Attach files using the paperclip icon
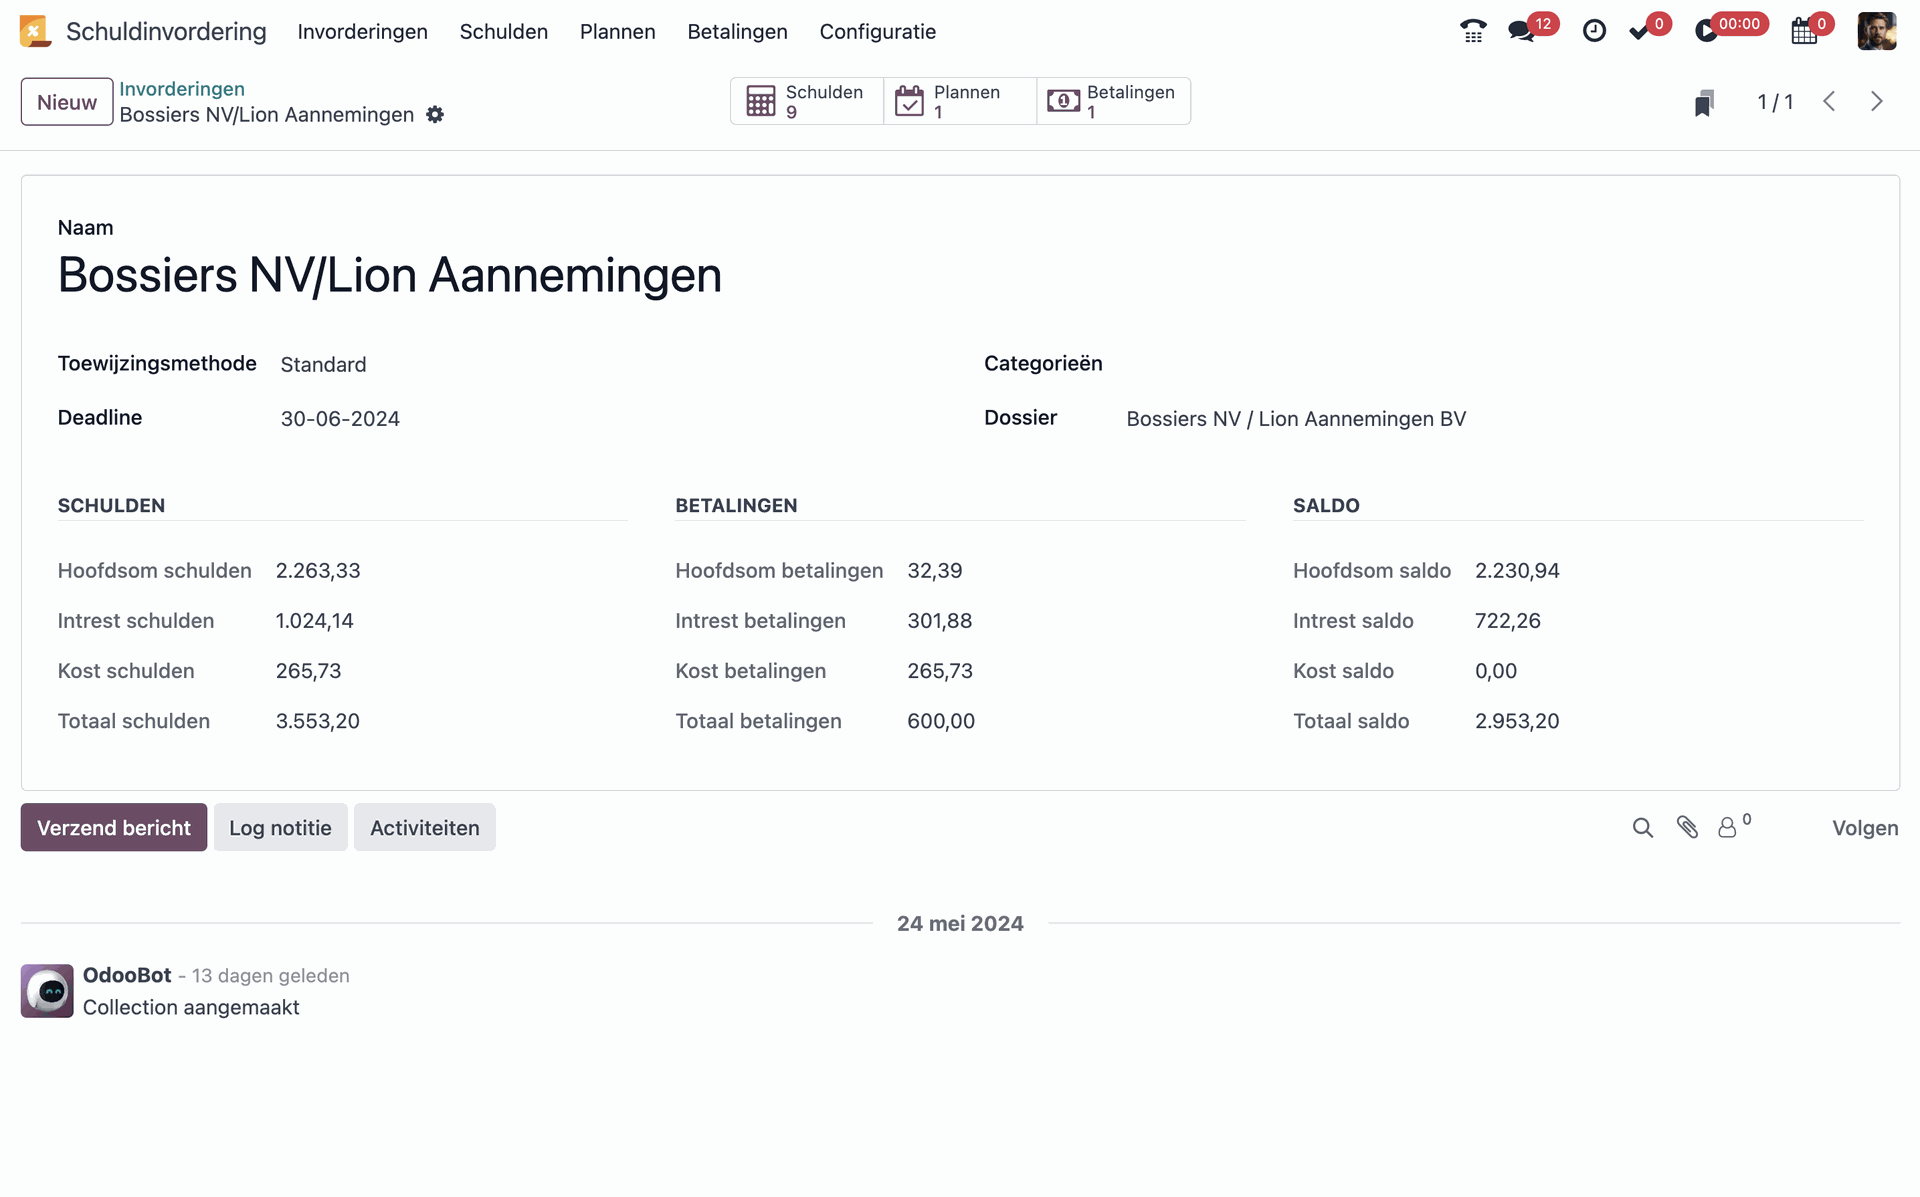The image size is (1920, 1197). tap(1687, 828)
